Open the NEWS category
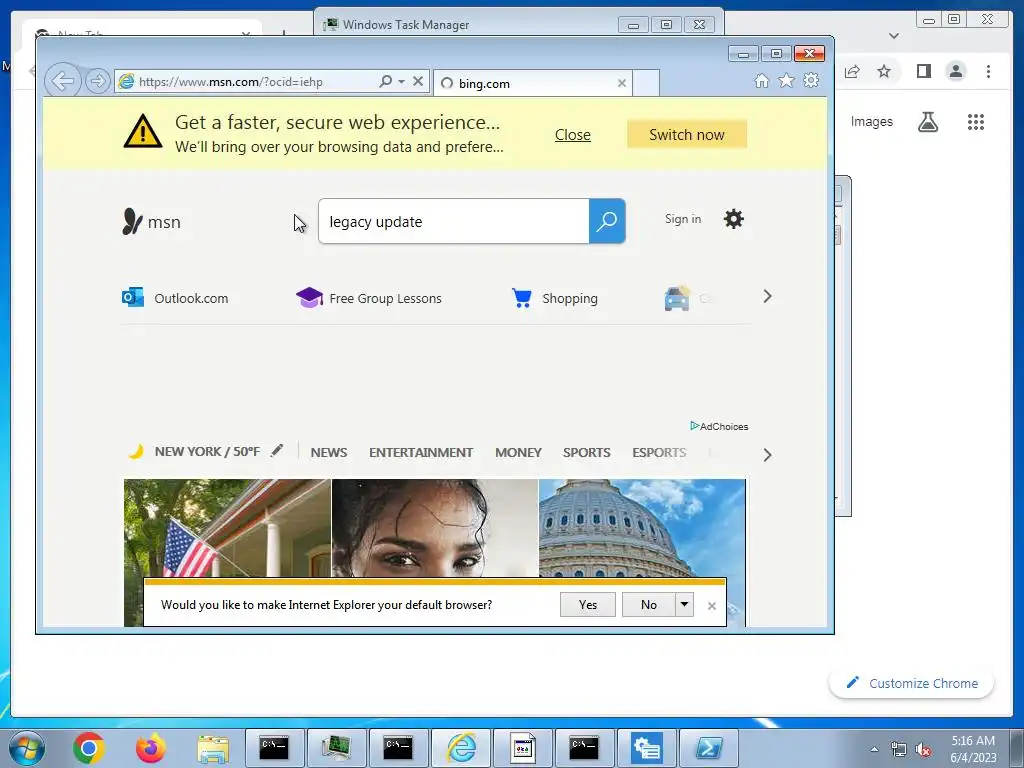The width and height of the screenshot is (1024, 768). pyautogui.click(x=328, y=452)
